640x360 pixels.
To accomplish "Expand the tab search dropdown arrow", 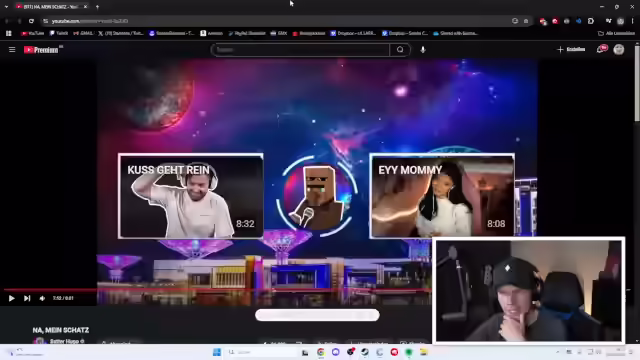I will tap(6, 7).
